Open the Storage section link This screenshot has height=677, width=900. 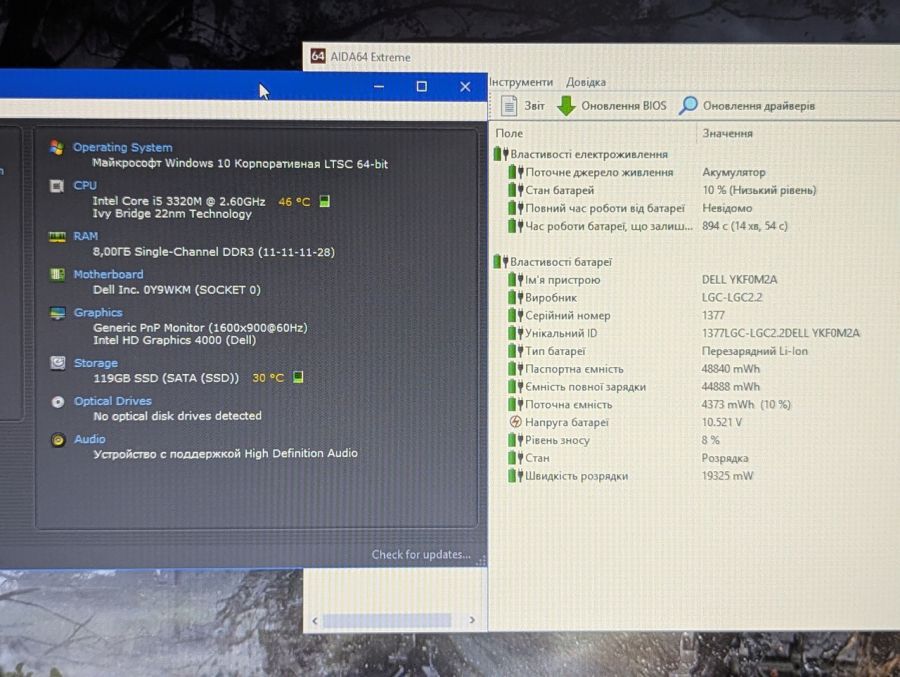point(96,363)
